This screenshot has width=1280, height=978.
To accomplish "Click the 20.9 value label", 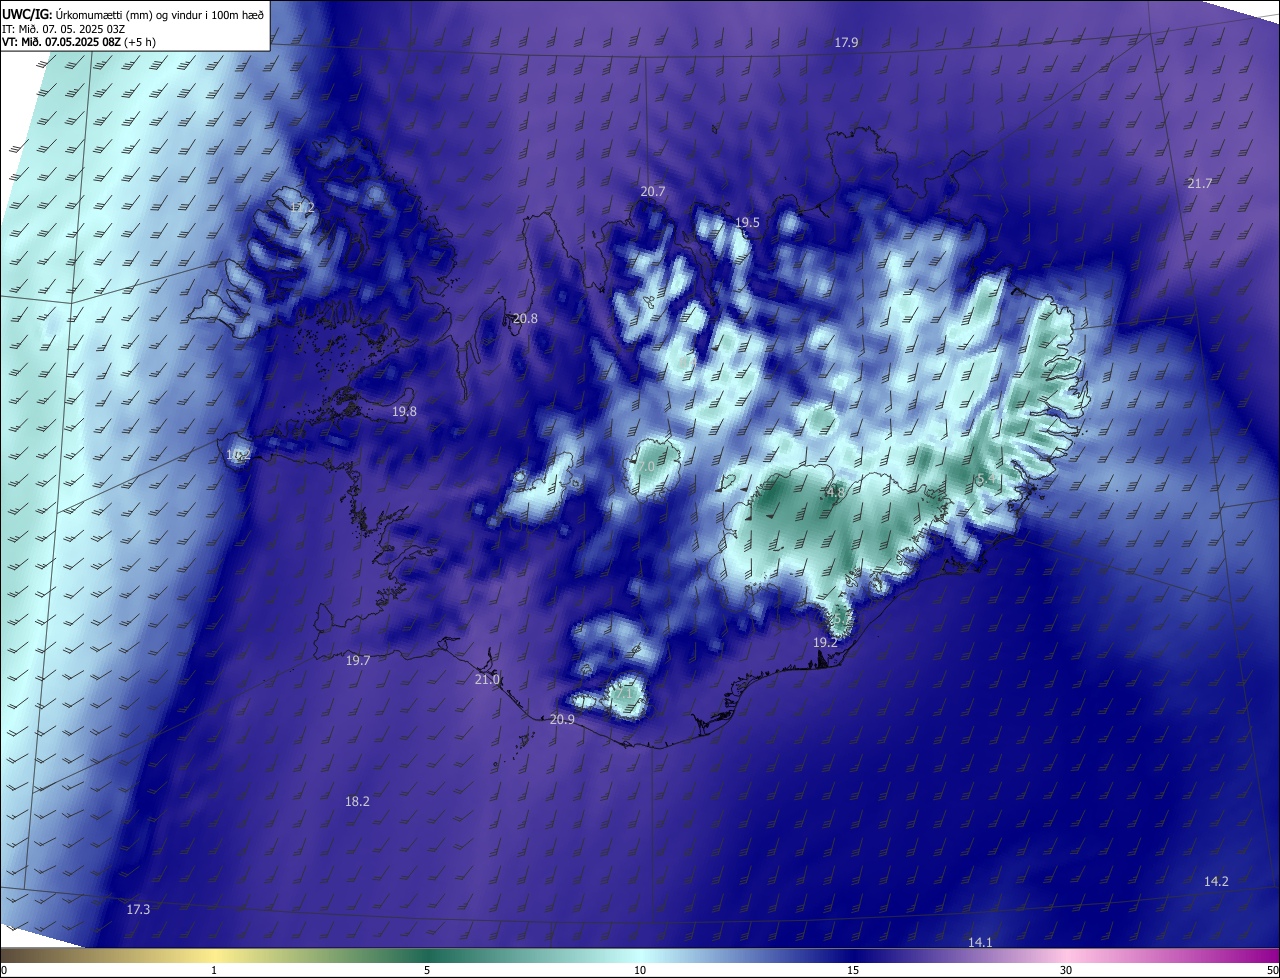I will [563, 720].
